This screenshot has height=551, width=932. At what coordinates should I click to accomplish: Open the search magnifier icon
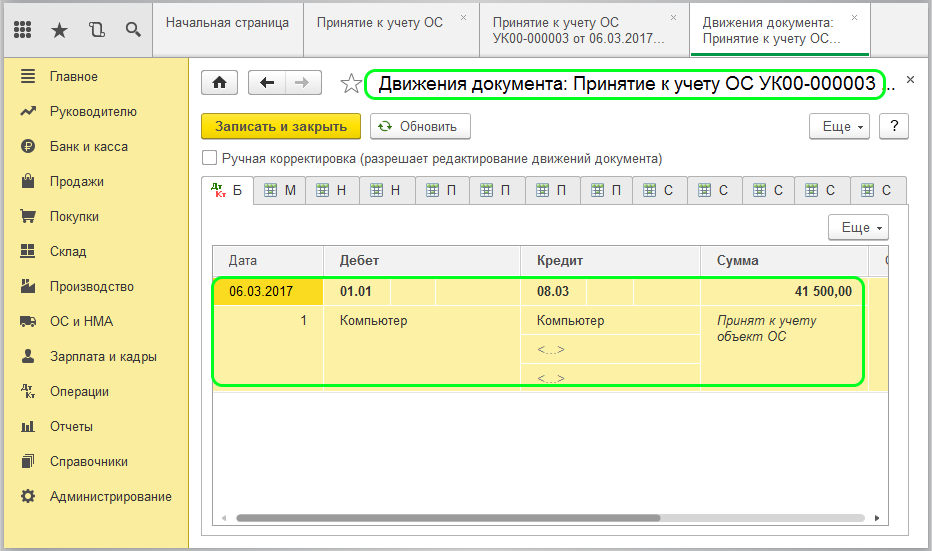(x=133, y=29)
